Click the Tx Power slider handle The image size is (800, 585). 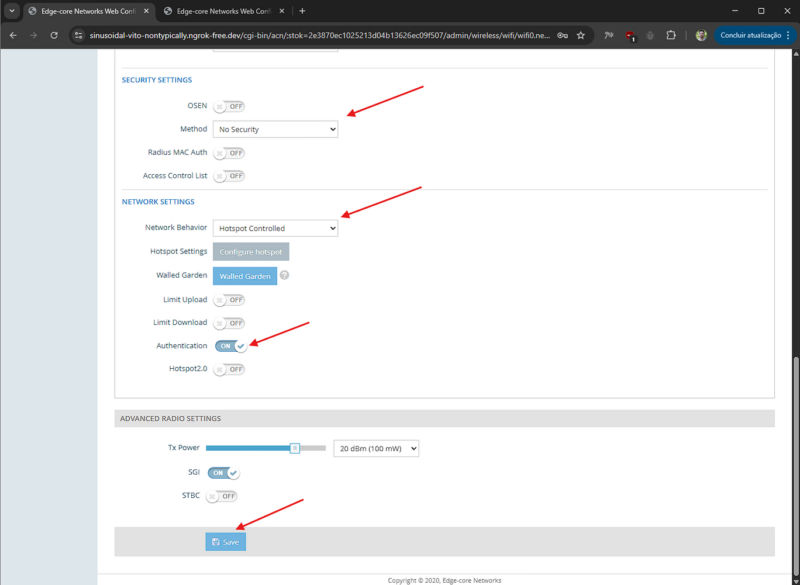pyautogui.click(x=295, y=448)
